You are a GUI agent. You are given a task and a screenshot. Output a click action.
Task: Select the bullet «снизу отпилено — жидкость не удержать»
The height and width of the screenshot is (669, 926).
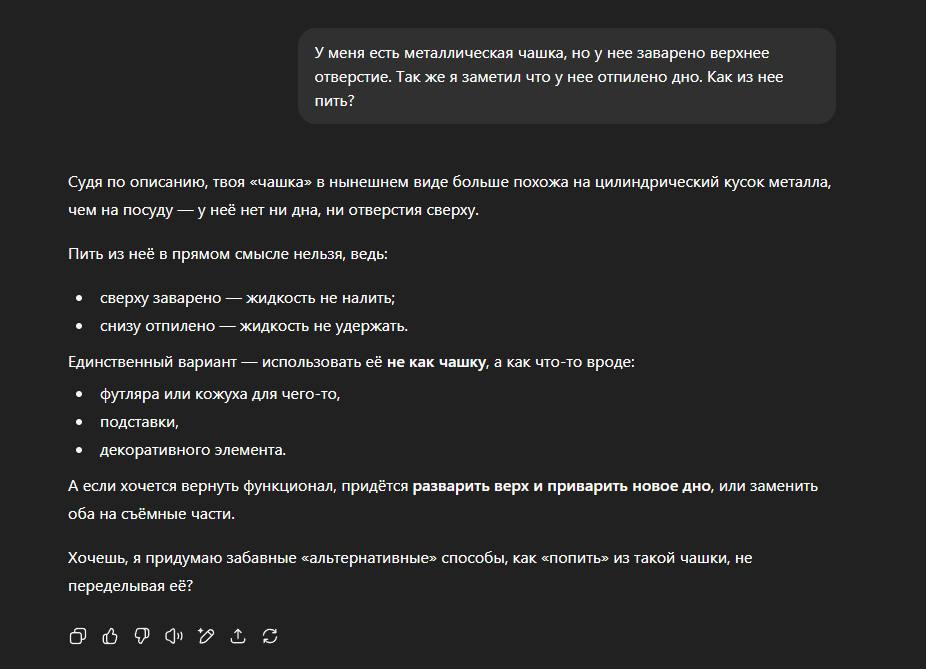(254, 326)
